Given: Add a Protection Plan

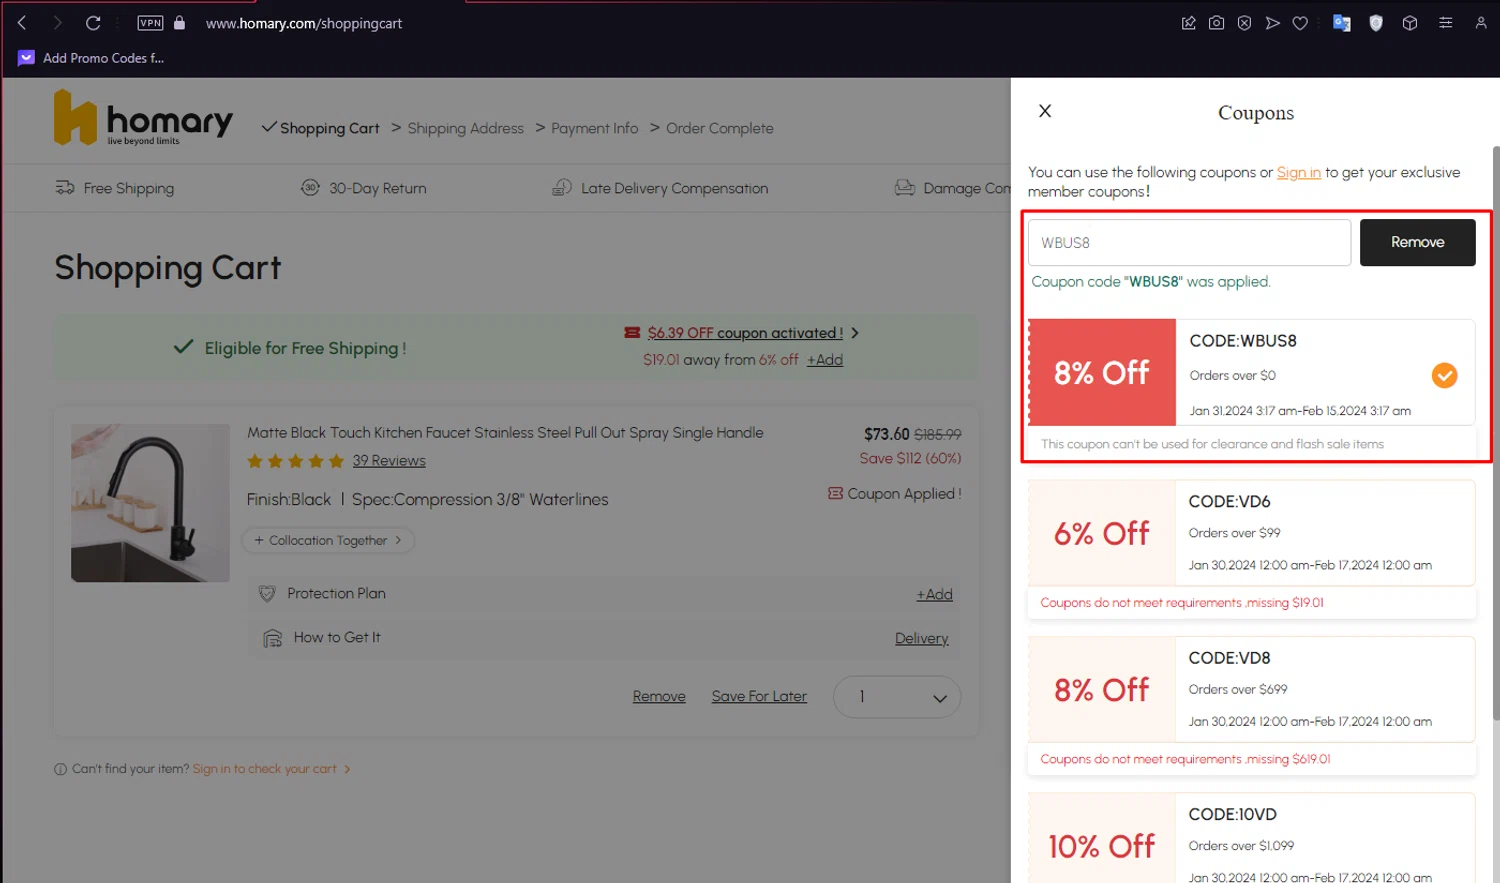Looking at the screenshot, I should [x=934, y=594].
